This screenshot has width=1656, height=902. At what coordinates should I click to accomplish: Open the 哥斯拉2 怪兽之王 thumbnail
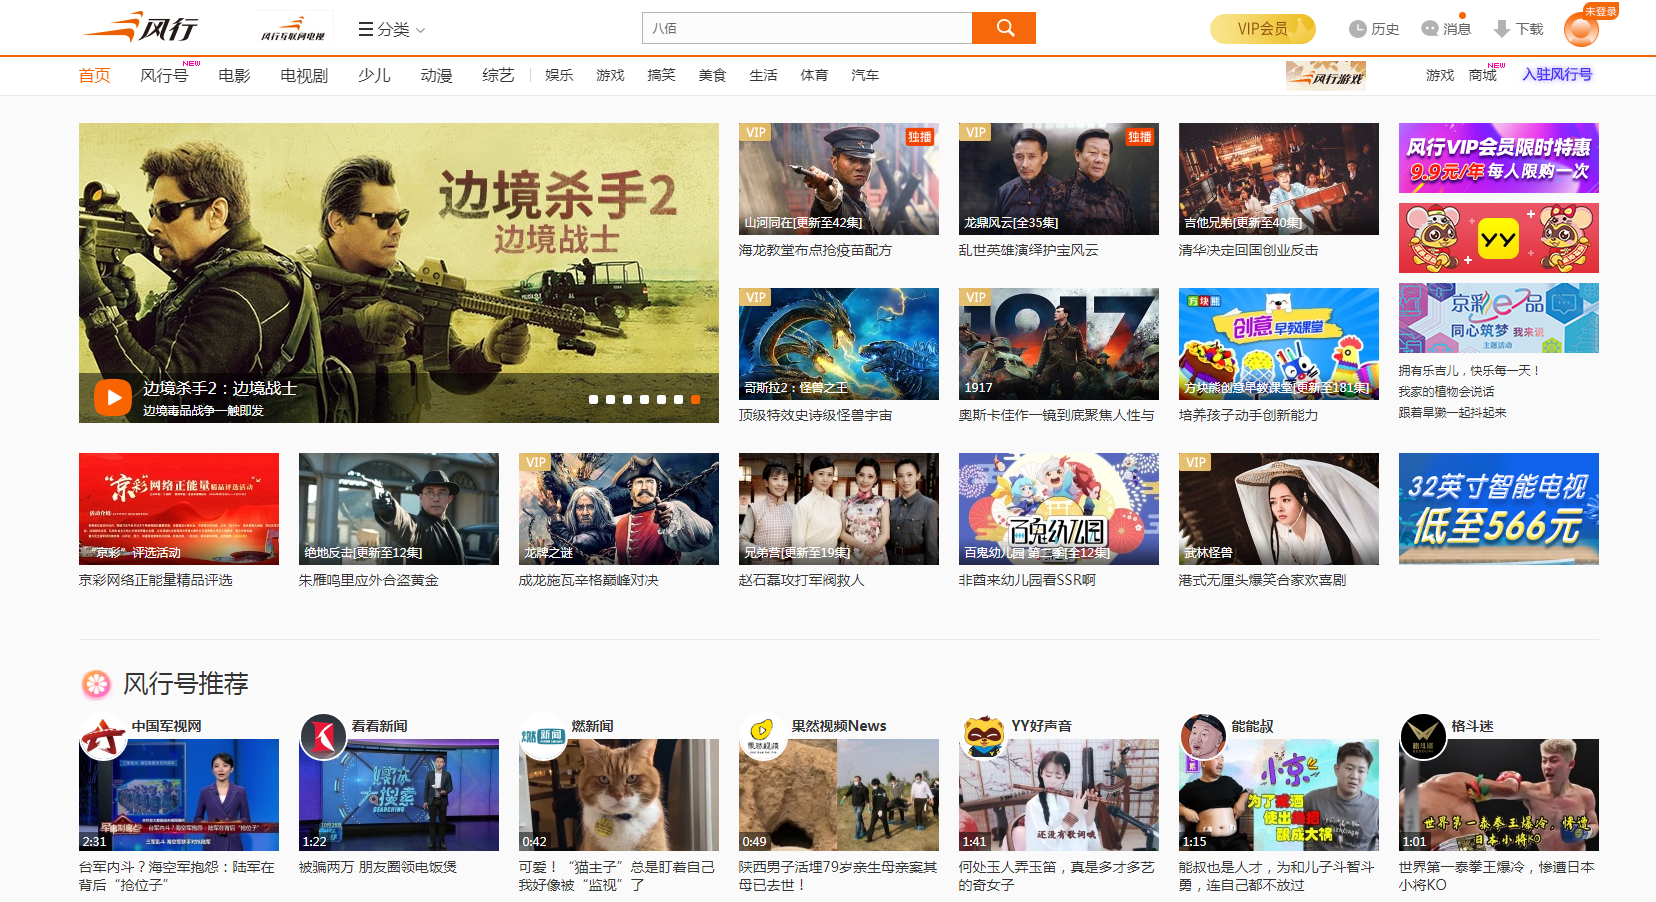(838, 343)
